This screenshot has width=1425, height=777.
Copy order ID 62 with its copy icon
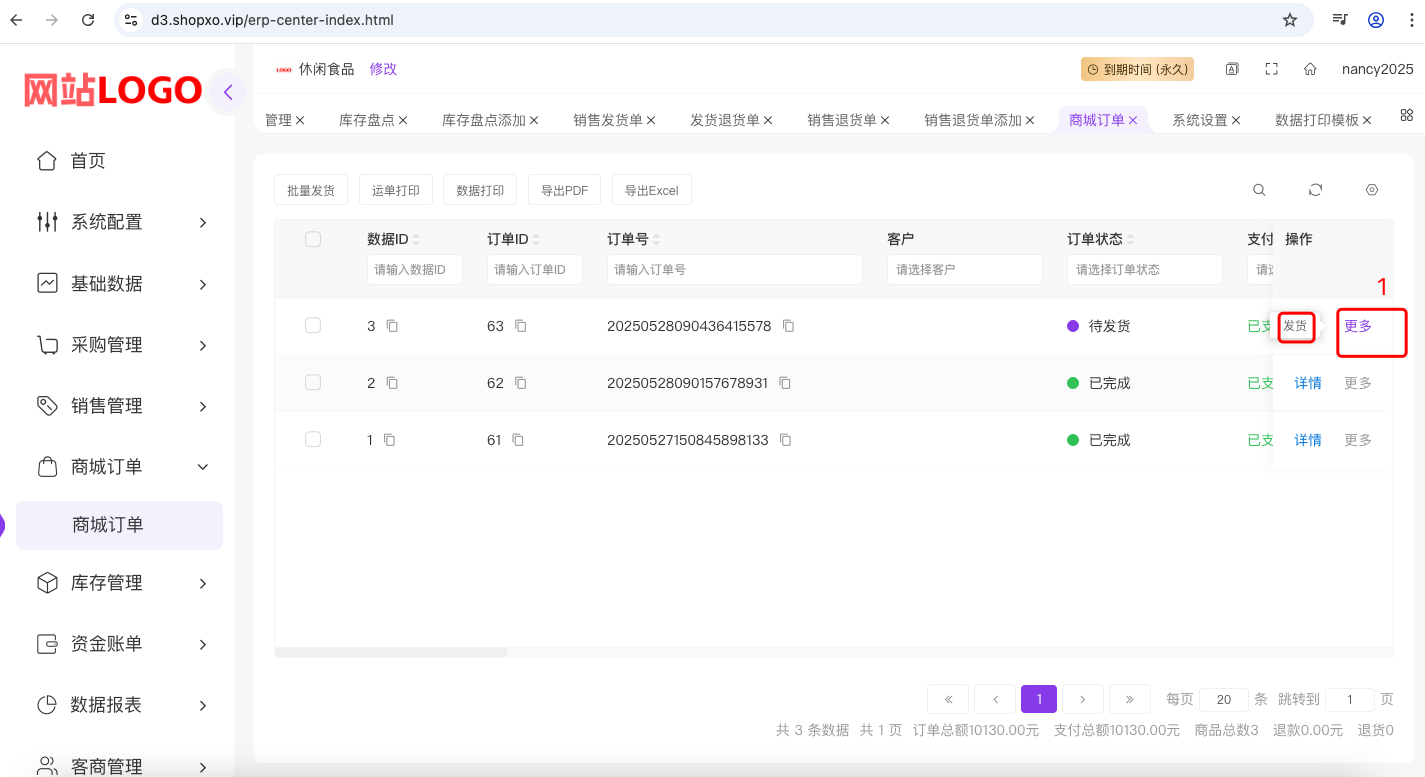coord(520,383)
